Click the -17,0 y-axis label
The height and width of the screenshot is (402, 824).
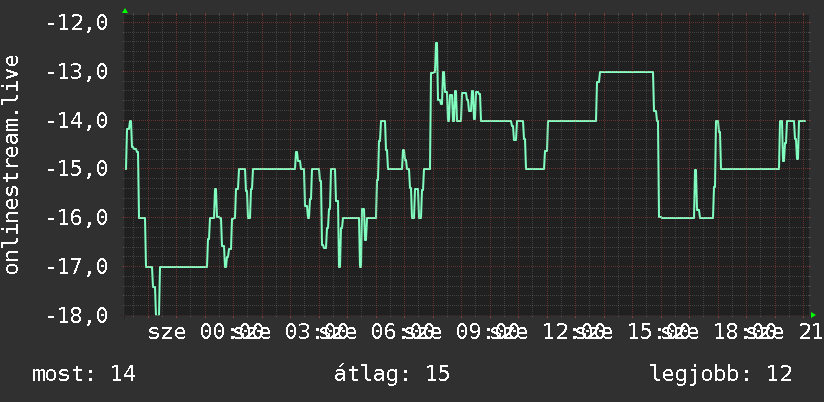(x=77, y=266)
